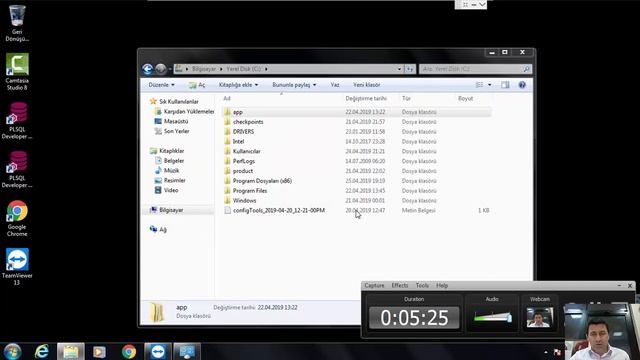Viewport: 640px width, 360px height.
Task: Select the configTools_2019-04-20_12-21-00PM file
Action: point(279,210)
